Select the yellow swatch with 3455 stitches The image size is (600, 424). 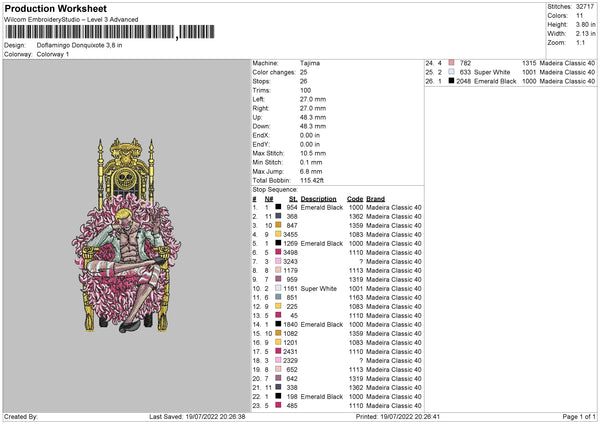tap(278, 234)
